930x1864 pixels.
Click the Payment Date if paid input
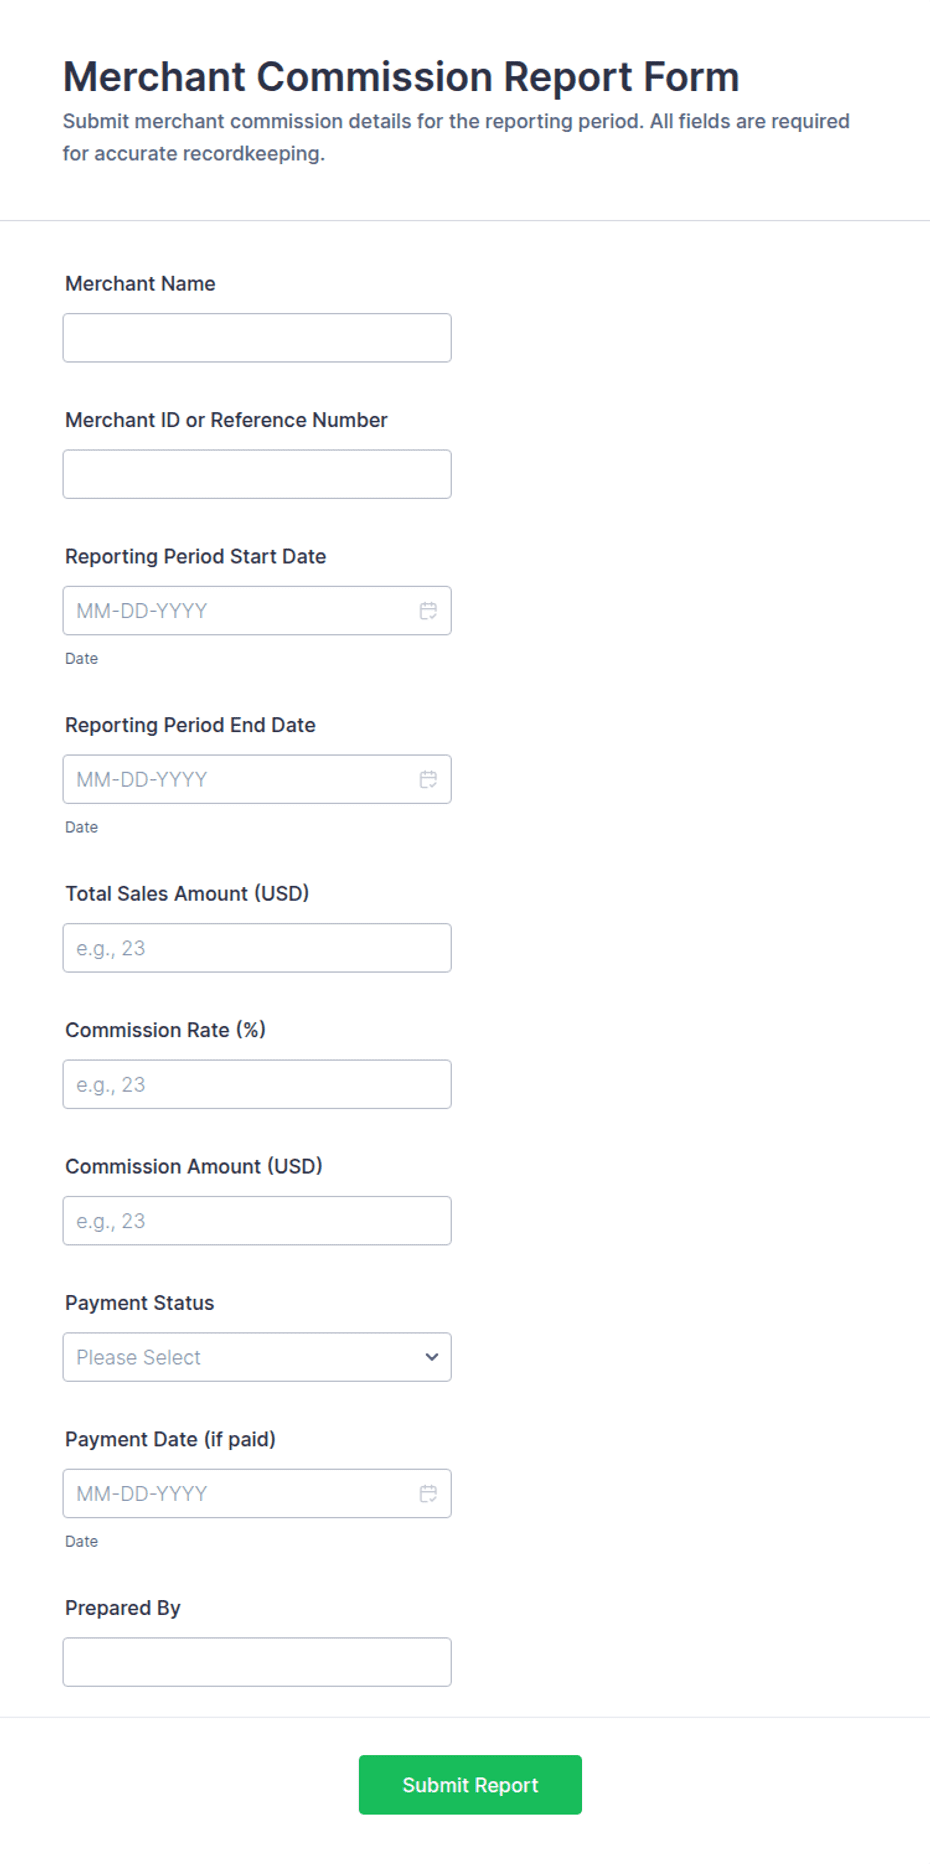(x=257, y=1493)
